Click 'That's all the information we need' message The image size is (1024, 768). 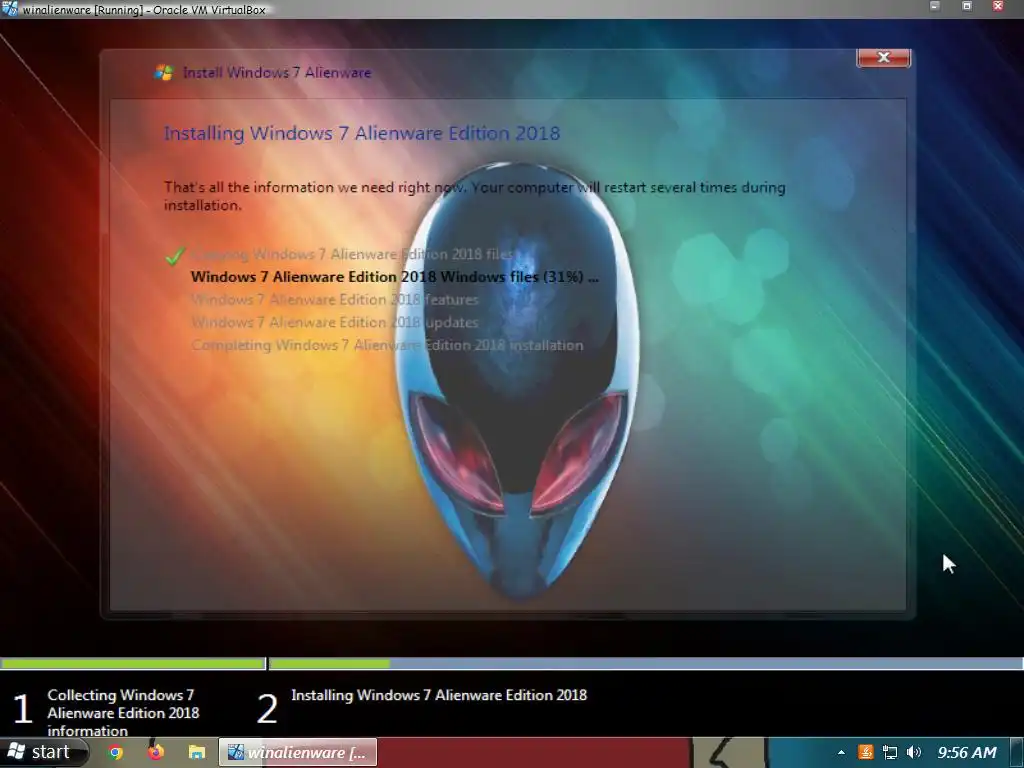pos(474,196)
